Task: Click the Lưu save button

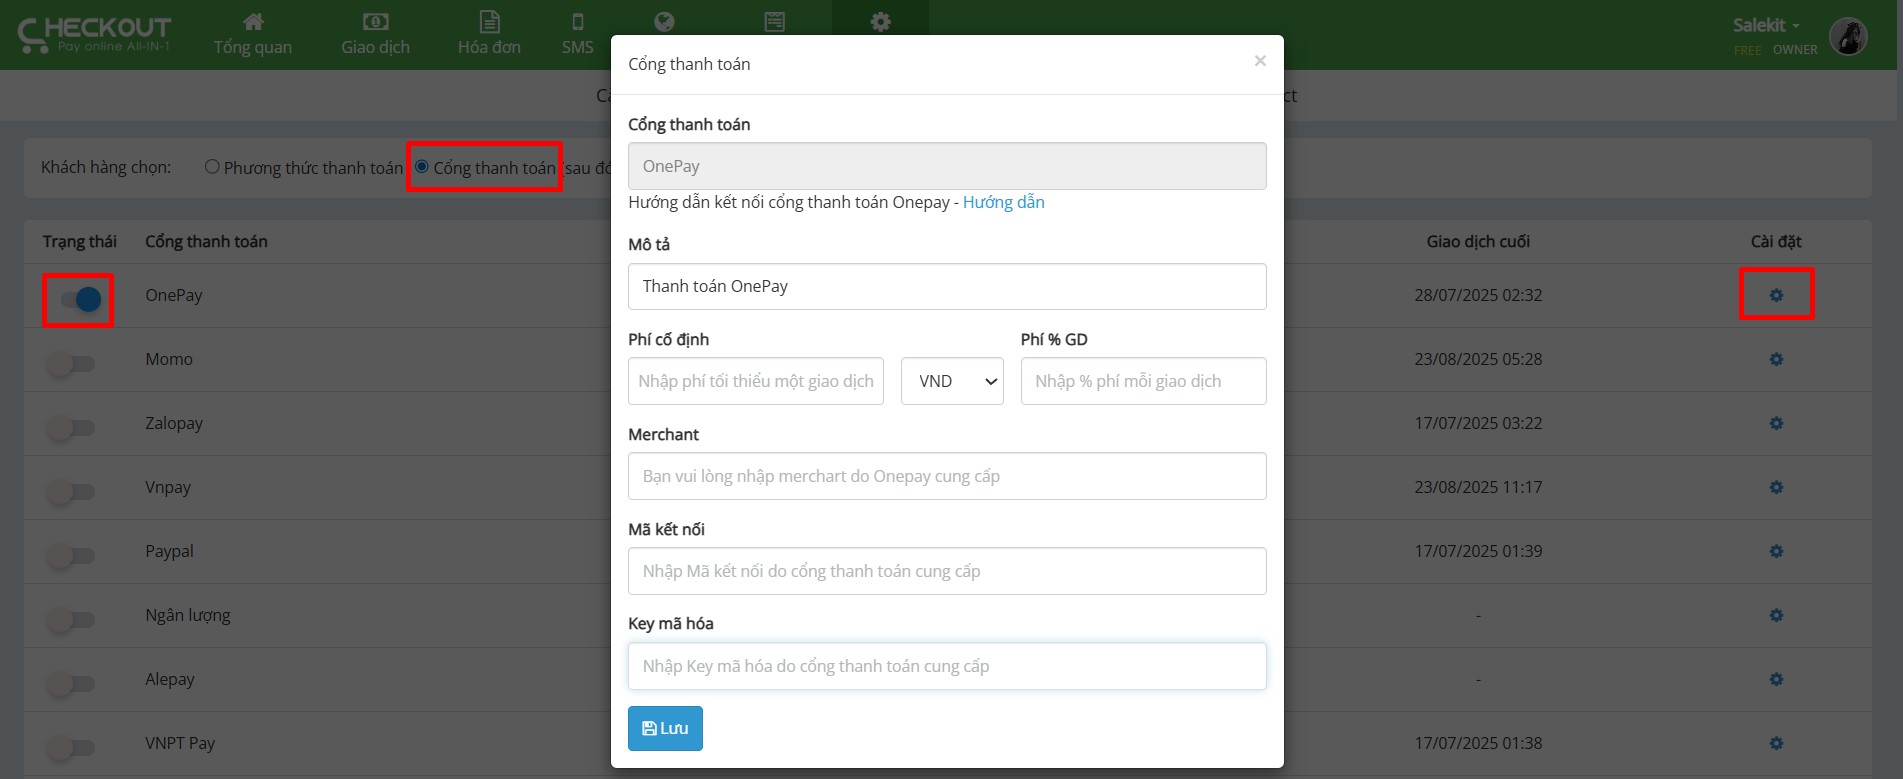Action: point(665,728)
